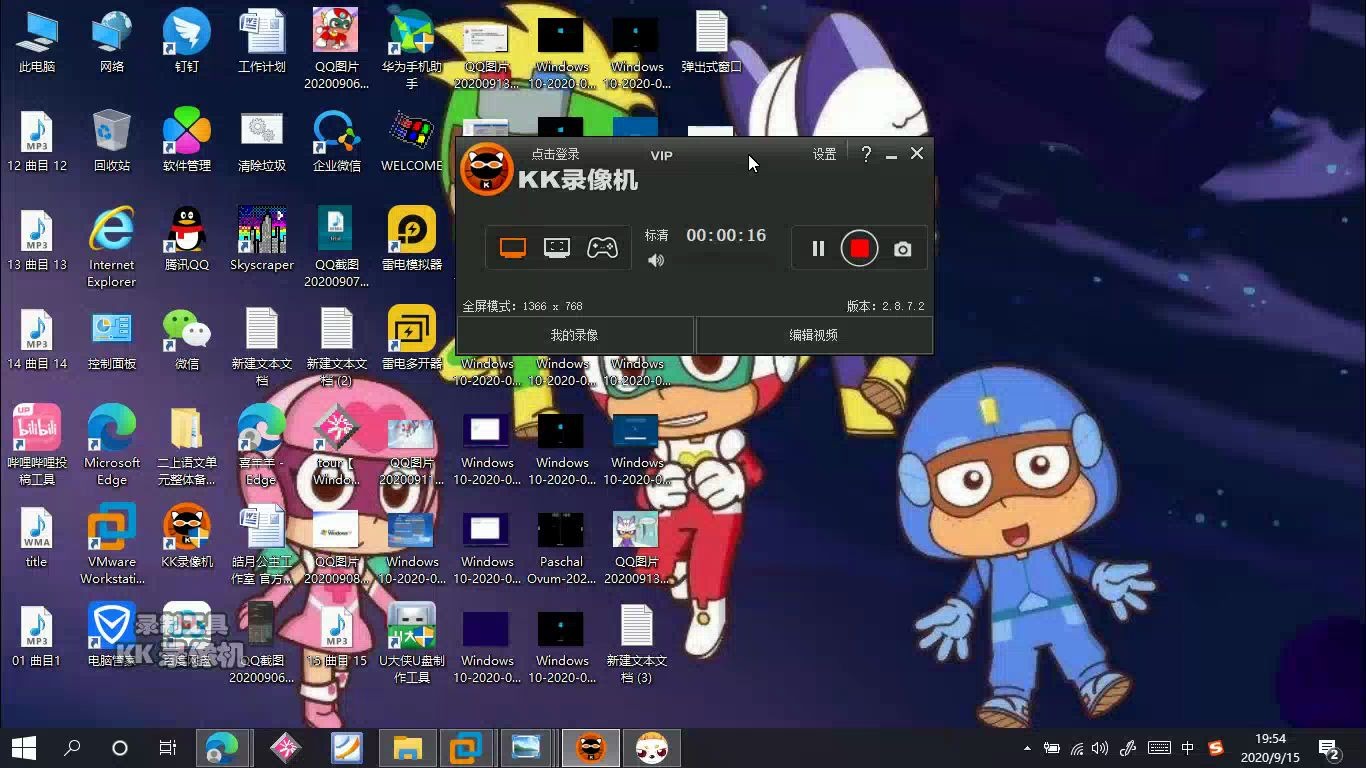Open taskbar search magnifier

click(72, 748)
